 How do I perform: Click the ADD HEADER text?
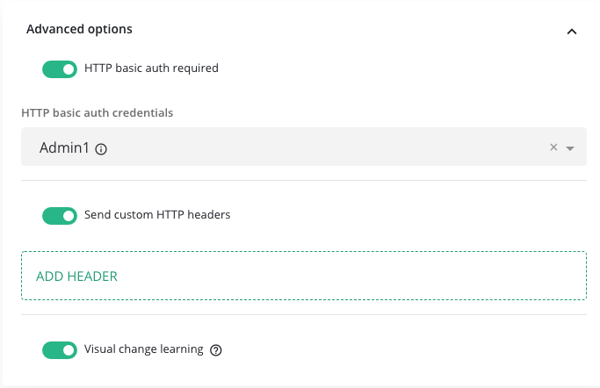point(77,276)
